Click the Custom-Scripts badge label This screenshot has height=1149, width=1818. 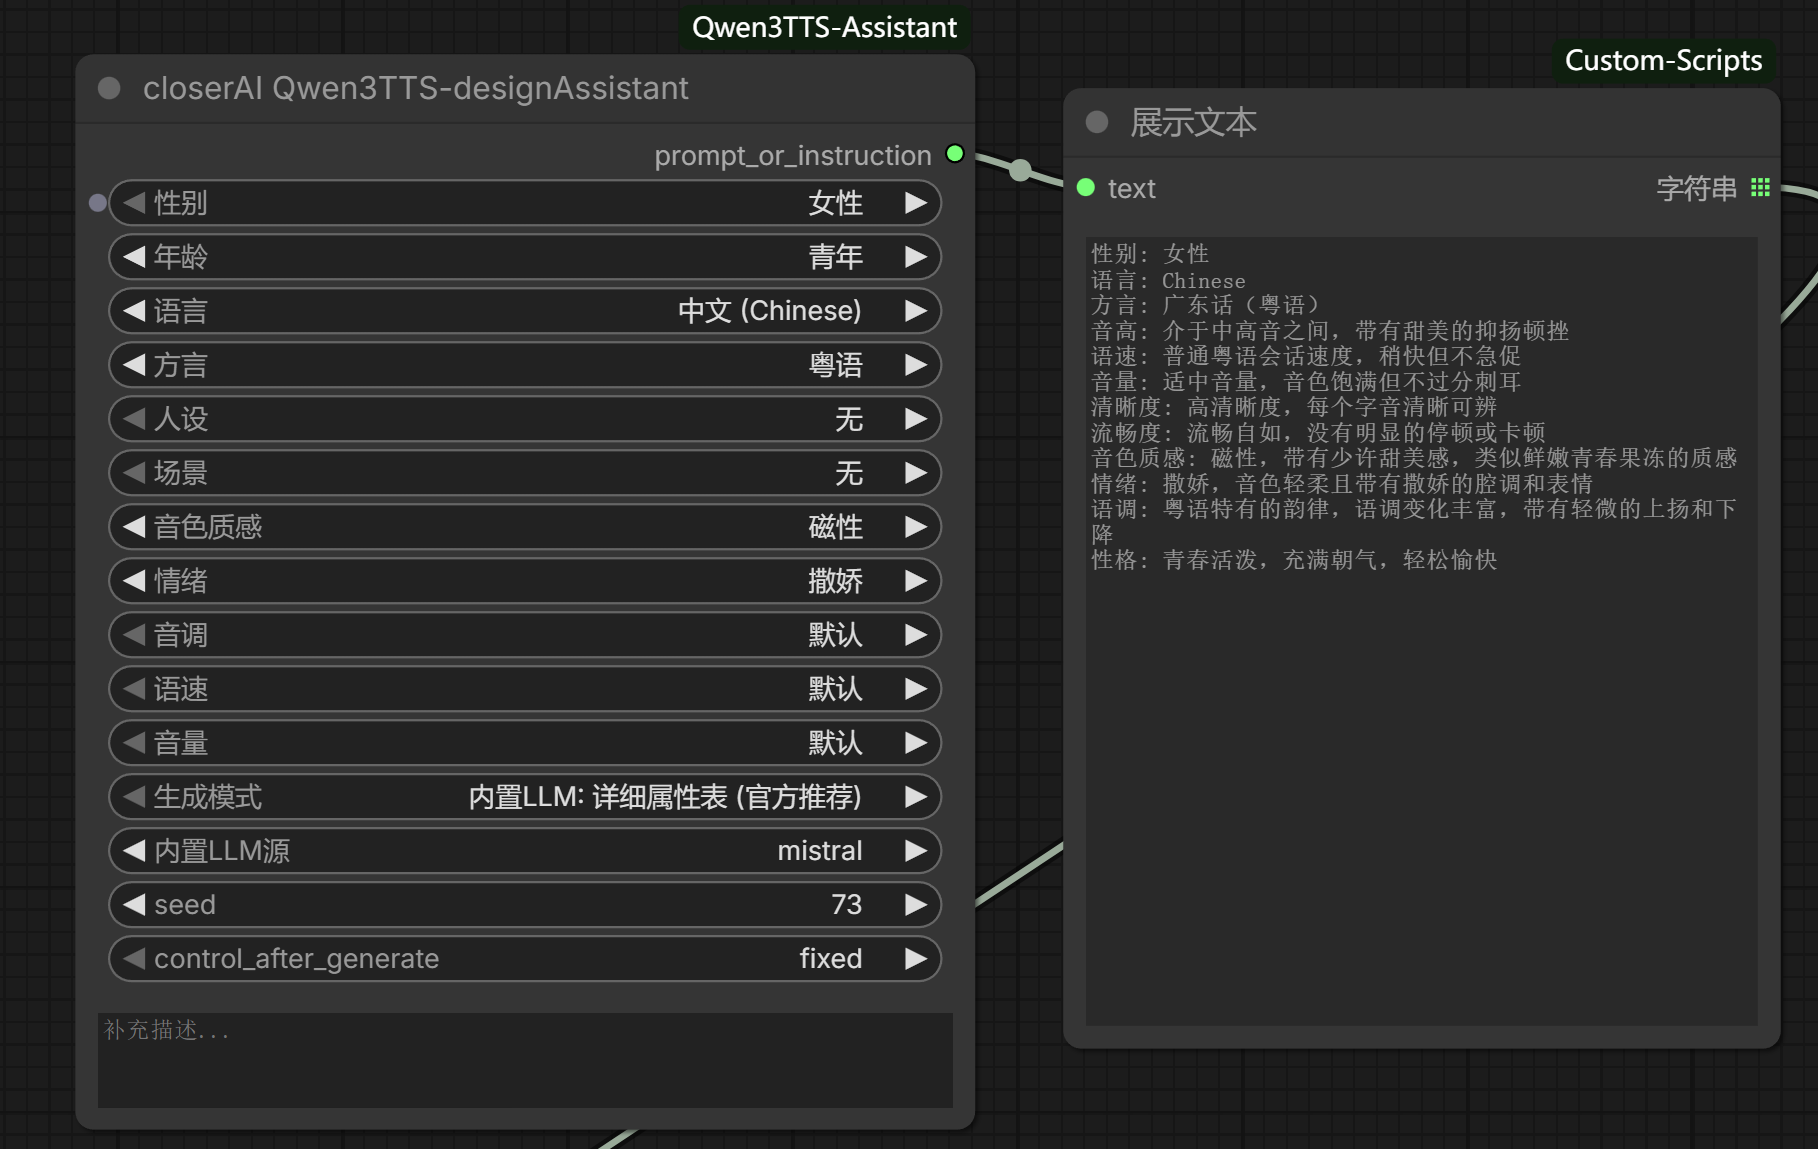(1662, 60)
